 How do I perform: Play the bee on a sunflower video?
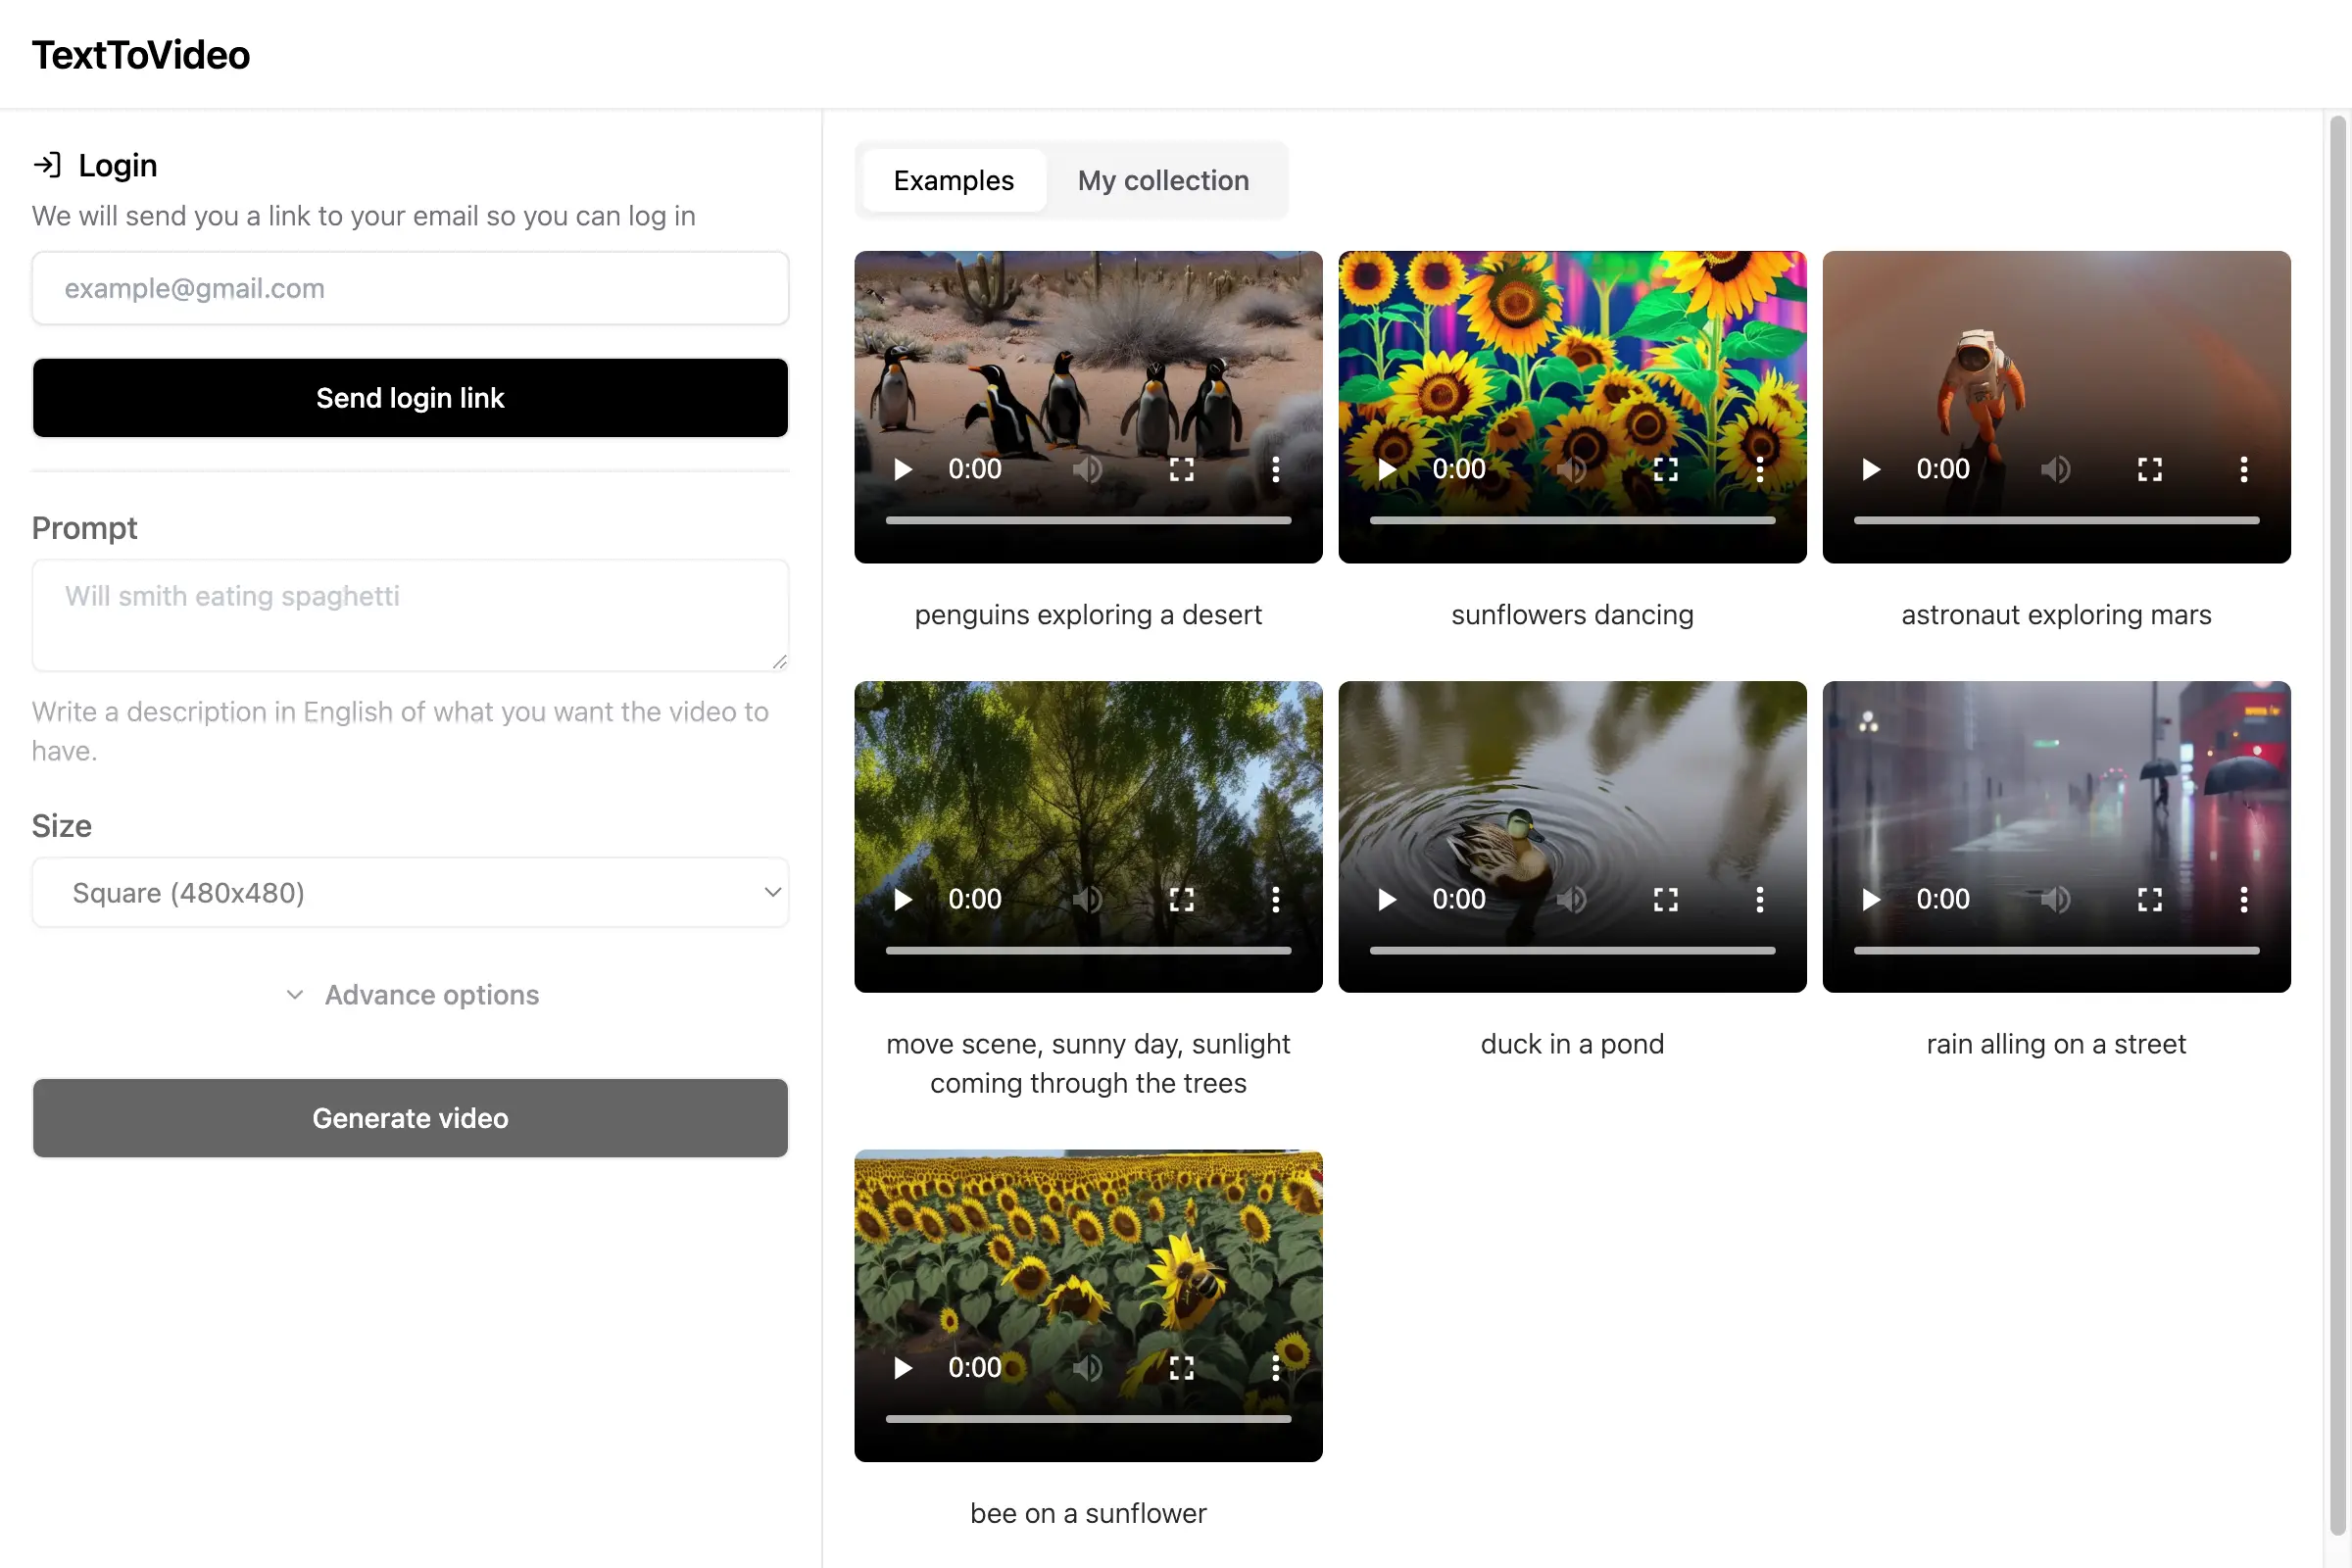903,1367
